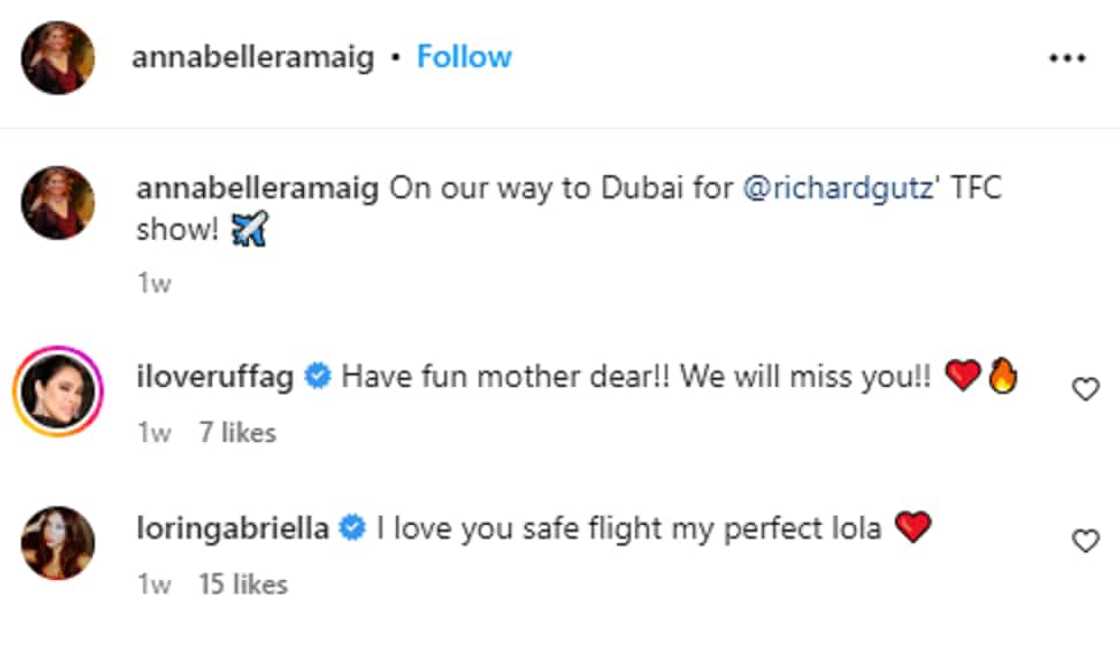This screenshot has width=1120, height=653.
Task: Open the three-dot more options menu
Action: (x=1066, y=58)
